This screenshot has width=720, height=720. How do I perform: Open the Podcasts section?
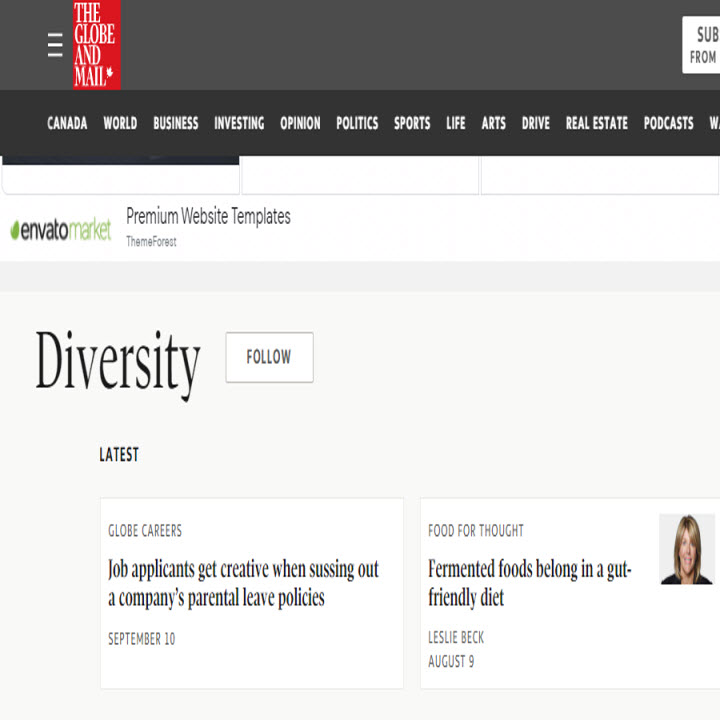[668, 123]
